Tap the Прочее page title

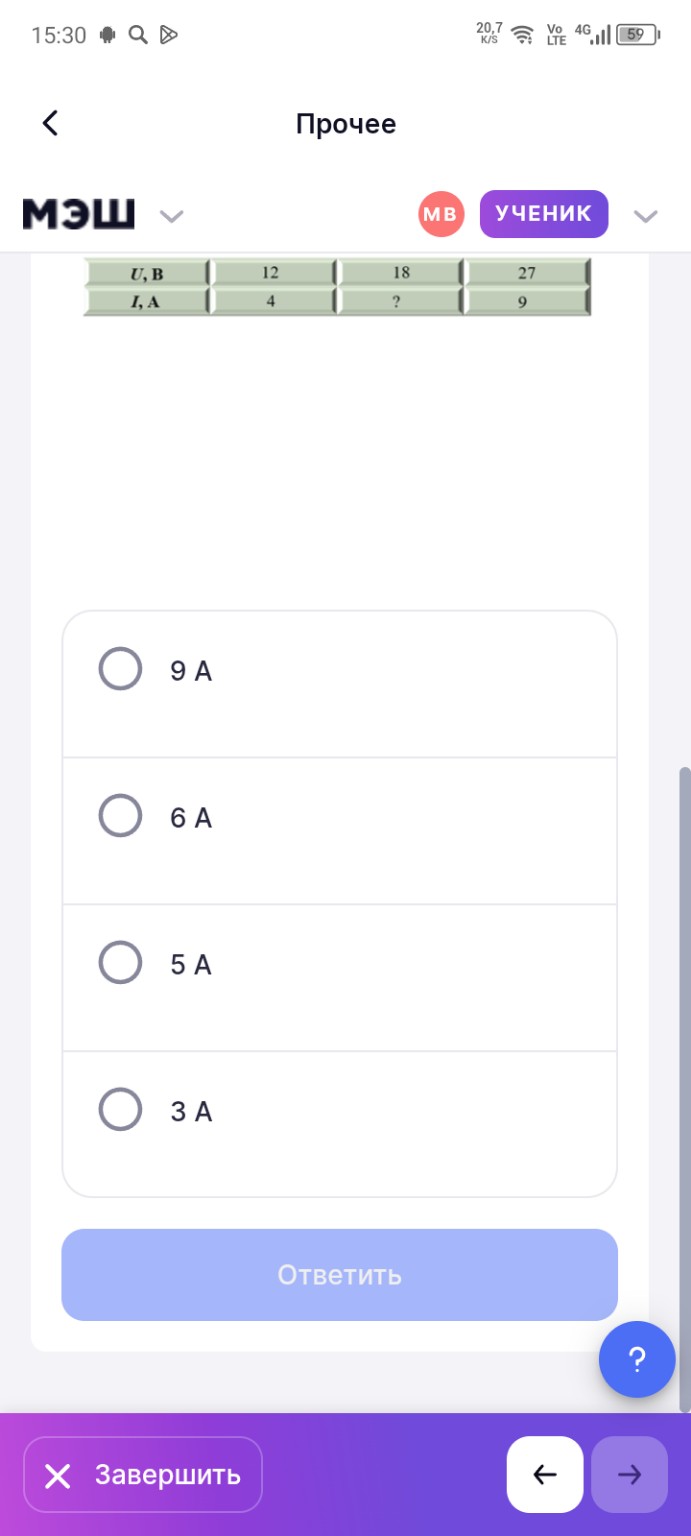(x=346, y=124)
